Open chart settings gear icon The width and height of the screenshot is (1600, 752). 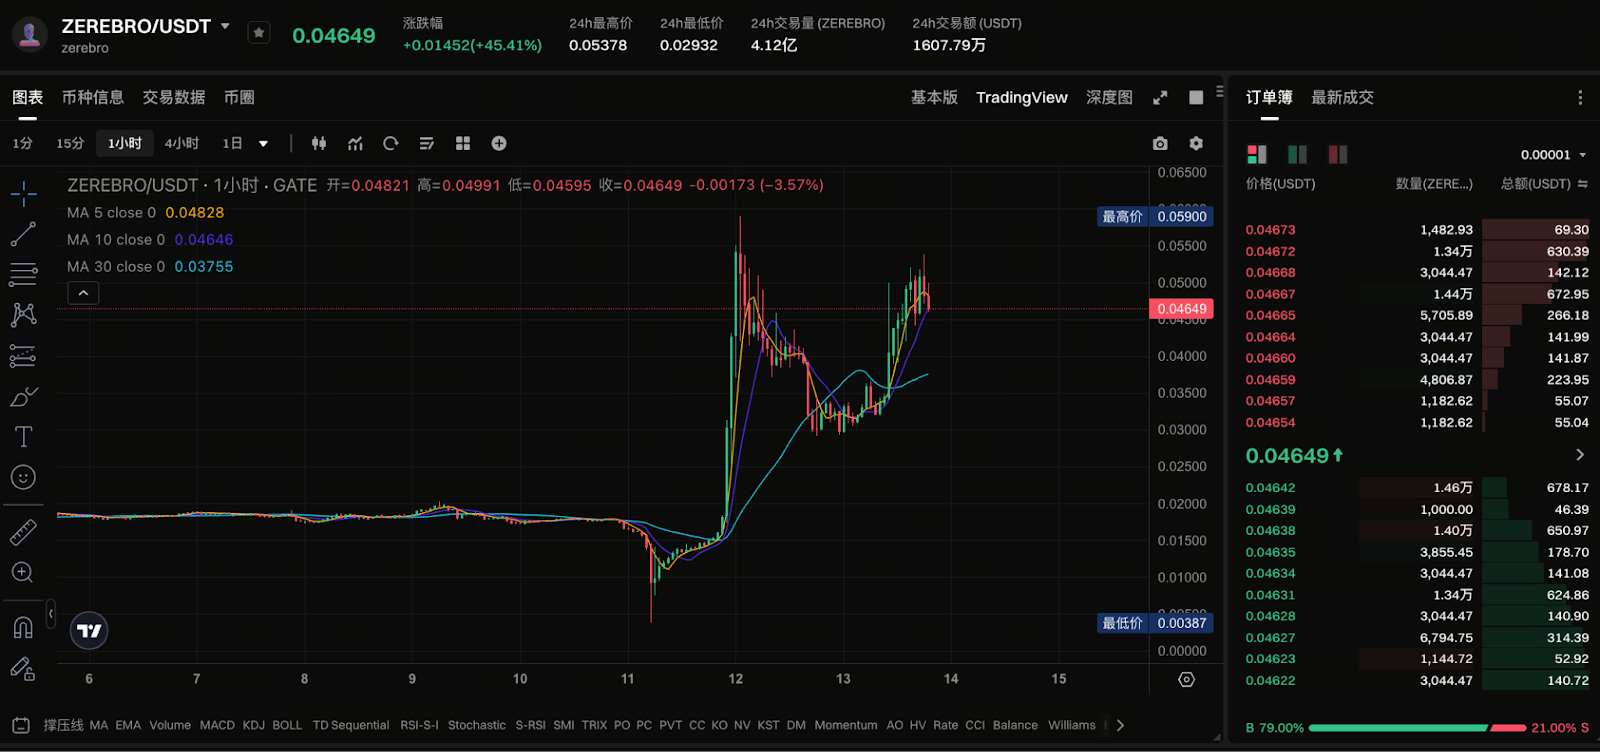(1196, 144)
